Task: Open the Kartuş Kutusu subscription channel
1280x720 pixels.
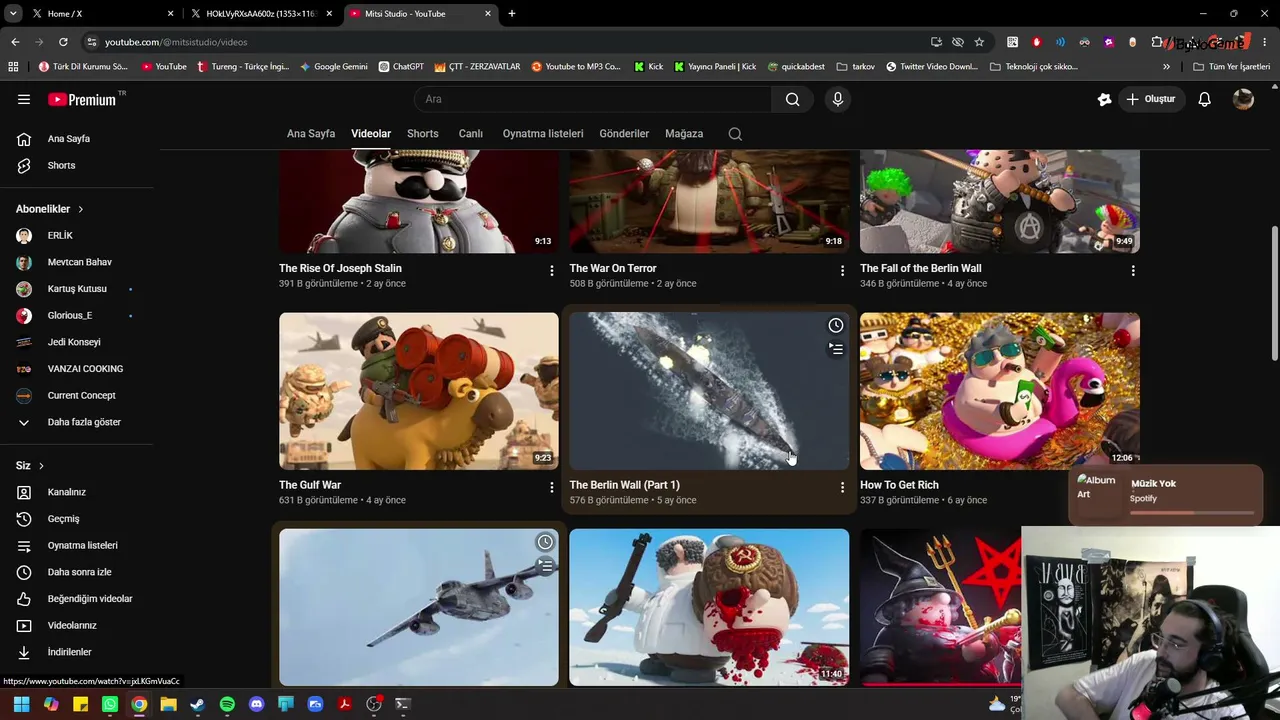Action: tap(76, 289)
